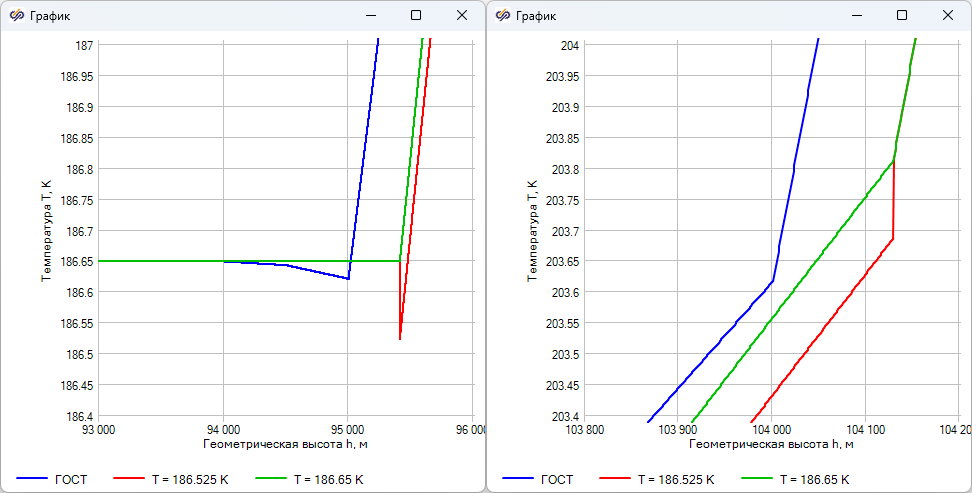Click the green line swatch in left legend
Viewport: 972px width, 493px height.
[271, 480]
